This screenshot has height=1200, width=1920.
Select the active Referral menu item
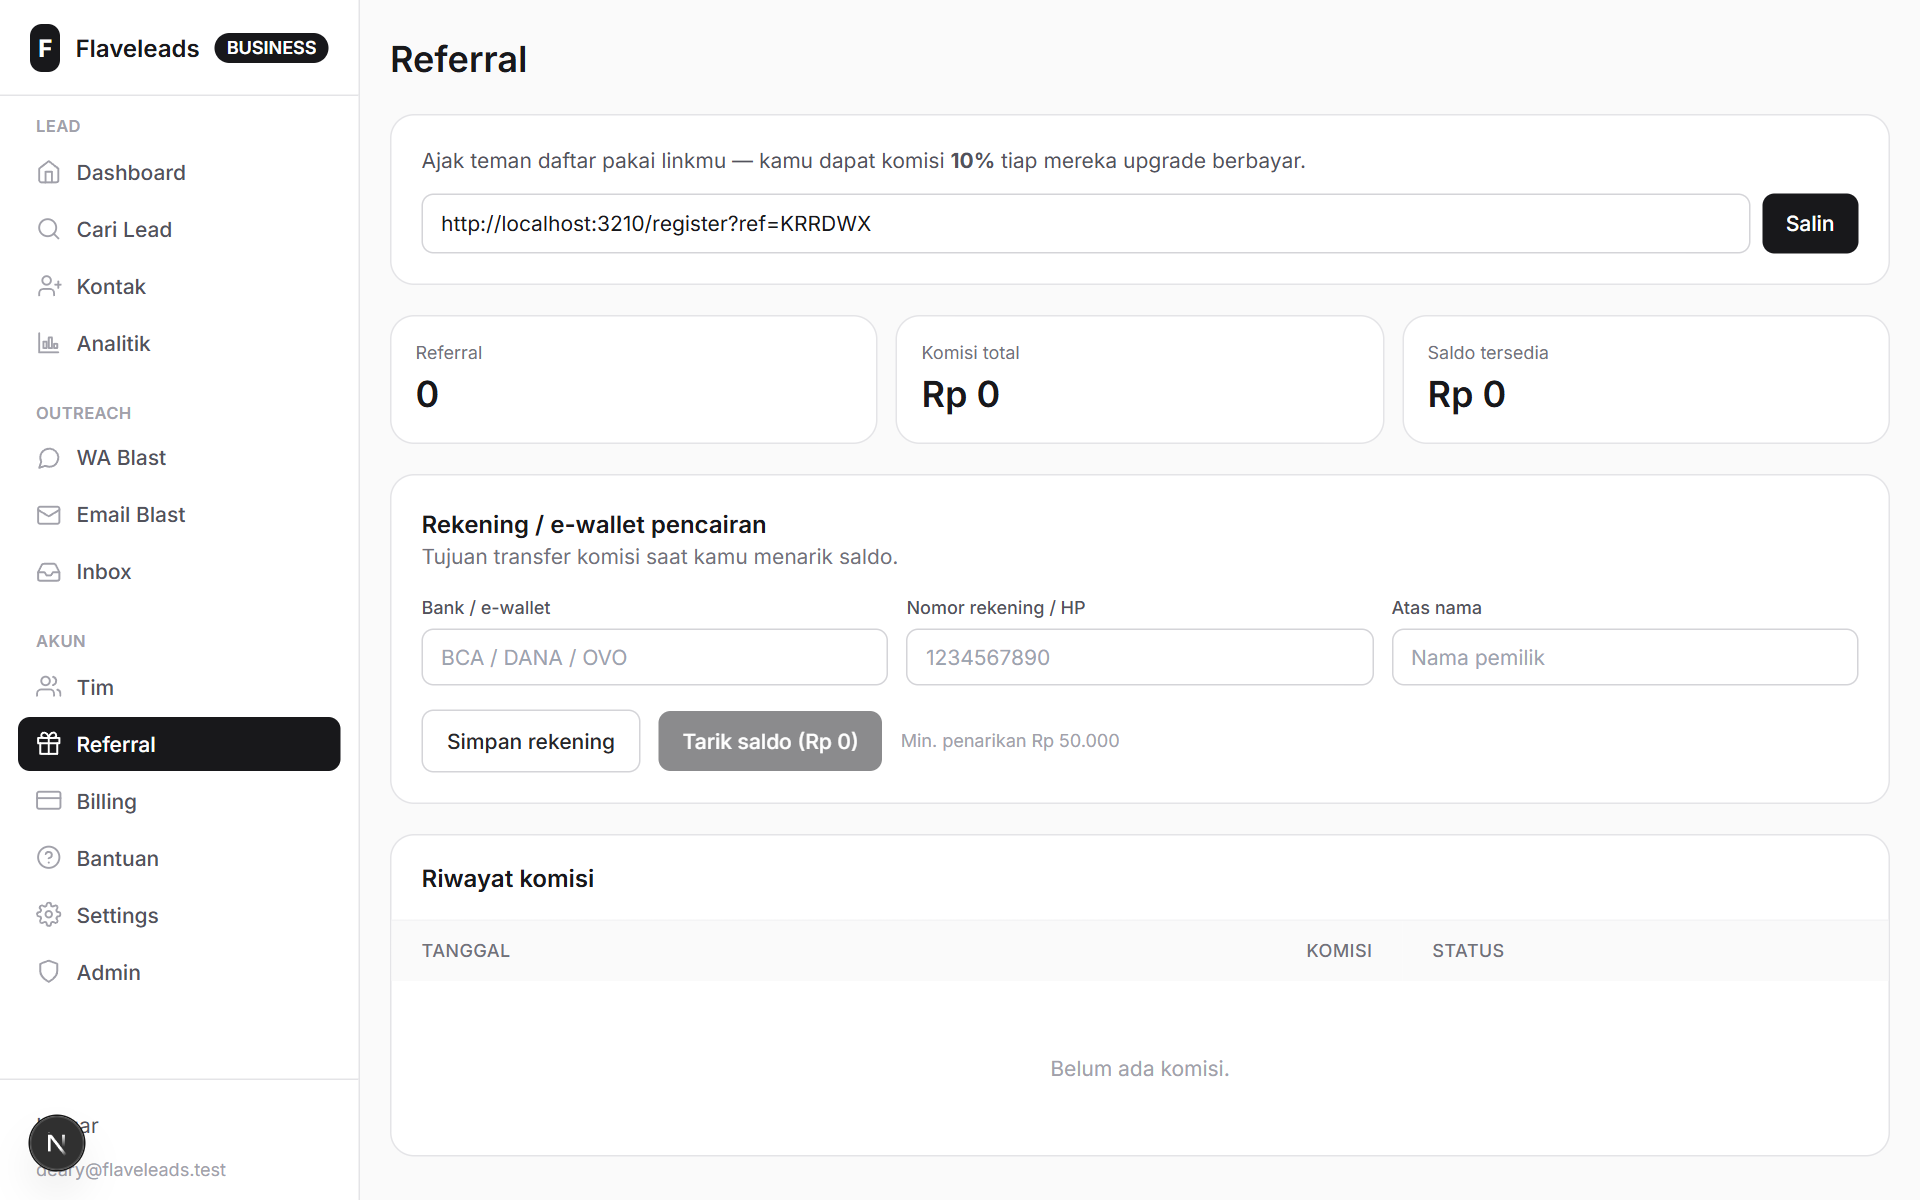(x=179, y=744)
